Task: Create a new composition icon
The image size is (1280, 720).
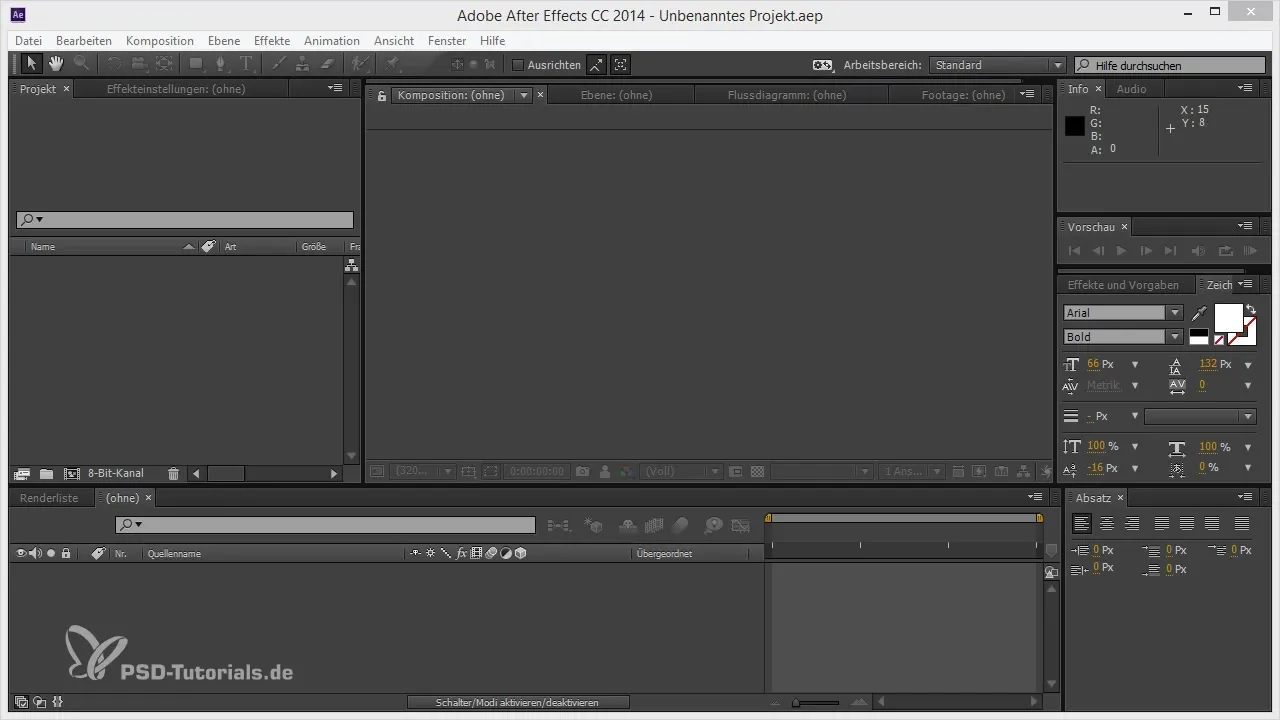Action: coord(71,473)
